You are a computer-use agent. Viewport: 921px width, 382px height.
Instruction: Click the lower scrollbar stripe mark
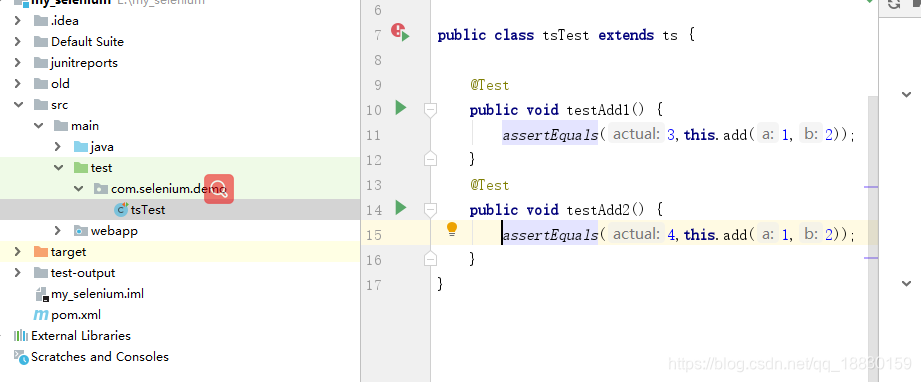[871, 257]
